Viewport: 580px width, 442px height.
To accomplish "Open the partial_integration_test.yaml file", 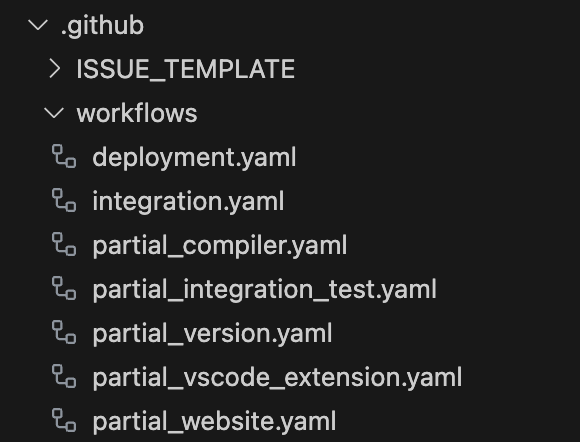I will coord(264,290).
